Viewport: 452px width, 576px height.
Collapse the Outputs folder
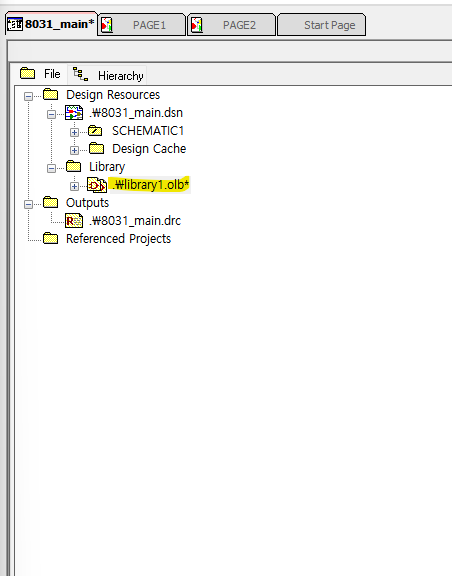[x=28, y=204]
